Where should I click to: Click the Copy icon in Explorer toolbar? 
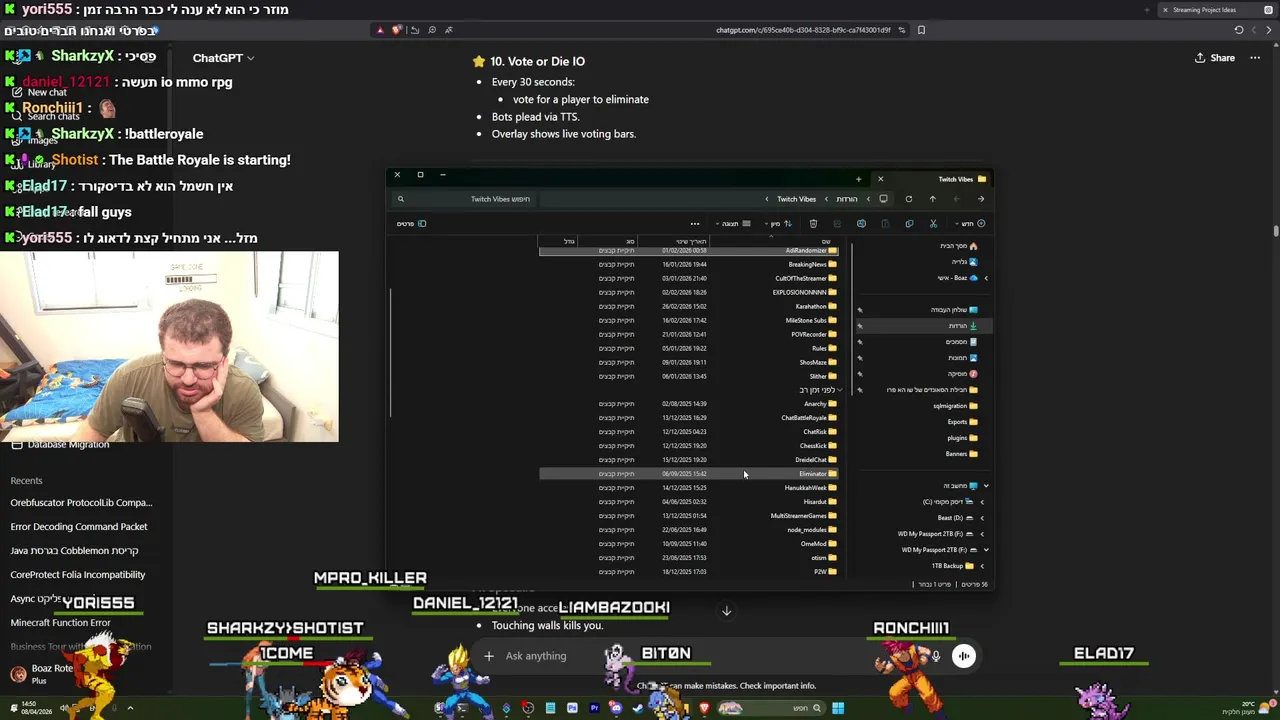tap(909, 223)
